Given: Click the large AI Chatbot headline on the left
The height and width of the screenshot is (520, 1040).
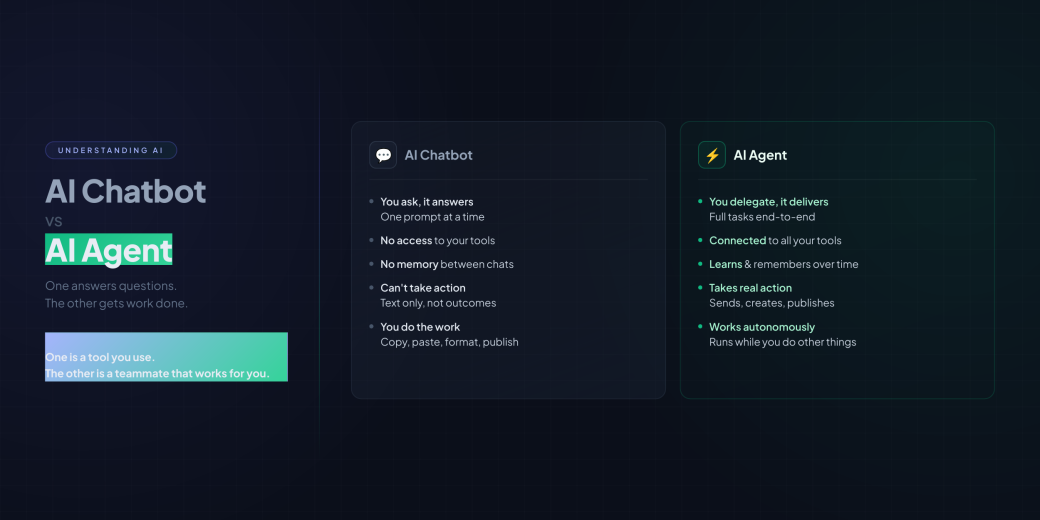Looking at the screenshot, I should click(126, 191).
